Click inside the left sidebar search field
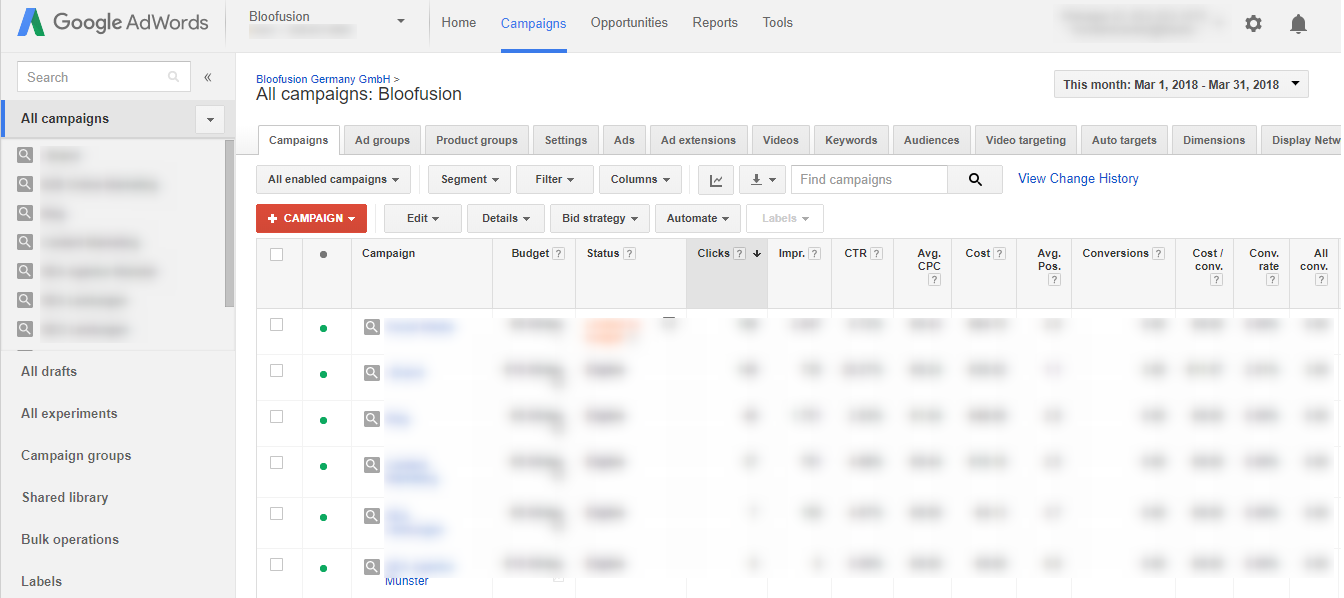This screenshot has height=598, width=1344. [x=95, y=76]
